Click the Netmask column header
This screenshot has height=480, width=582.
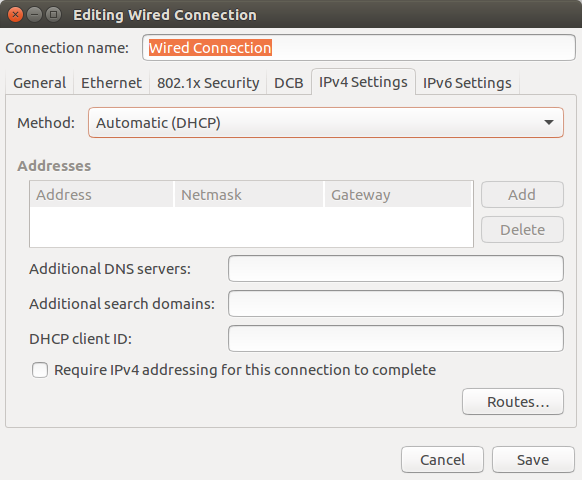point(249,194)
